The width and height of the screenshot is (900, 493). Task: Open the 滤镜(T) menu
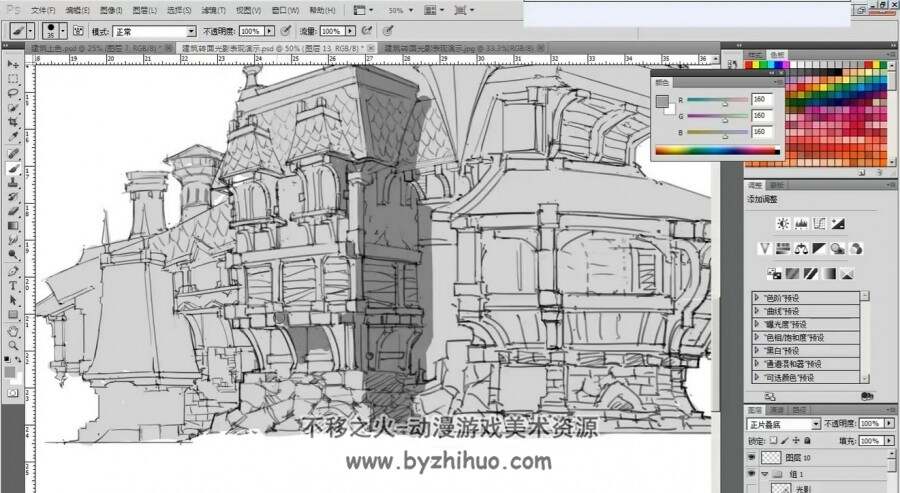click(213, 10)
